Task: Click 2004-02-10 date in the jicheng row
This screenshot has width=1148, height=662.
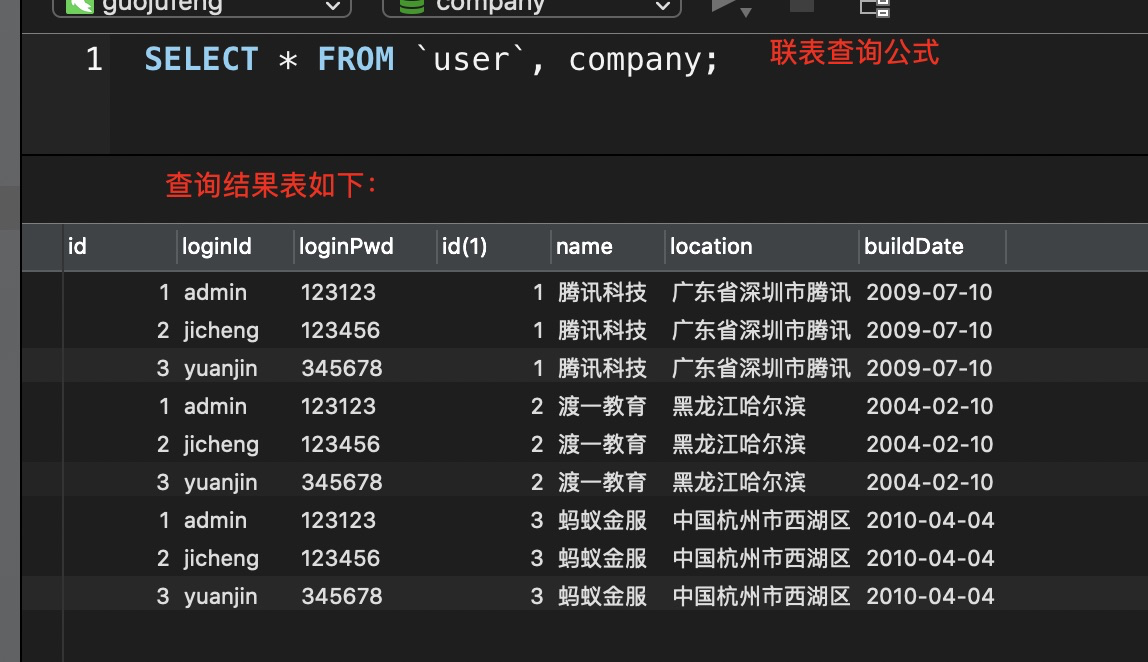Action: point(930,445)
